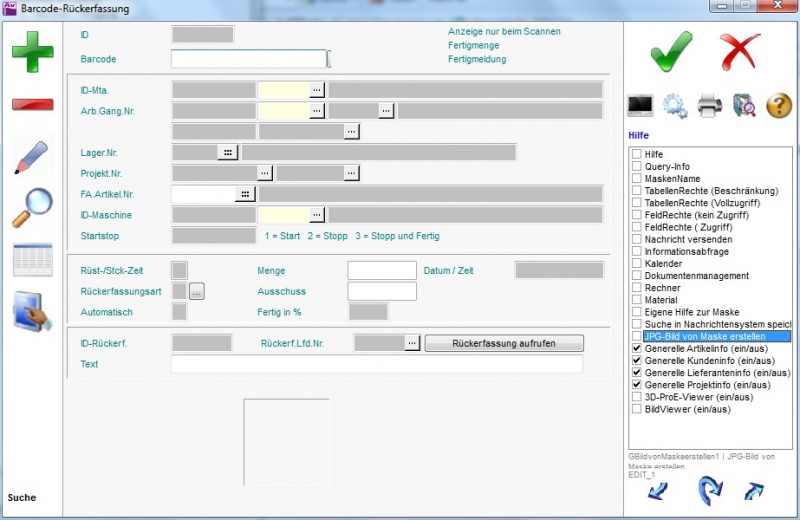Click the yellow question mark help icon

(x=778, y=105)
